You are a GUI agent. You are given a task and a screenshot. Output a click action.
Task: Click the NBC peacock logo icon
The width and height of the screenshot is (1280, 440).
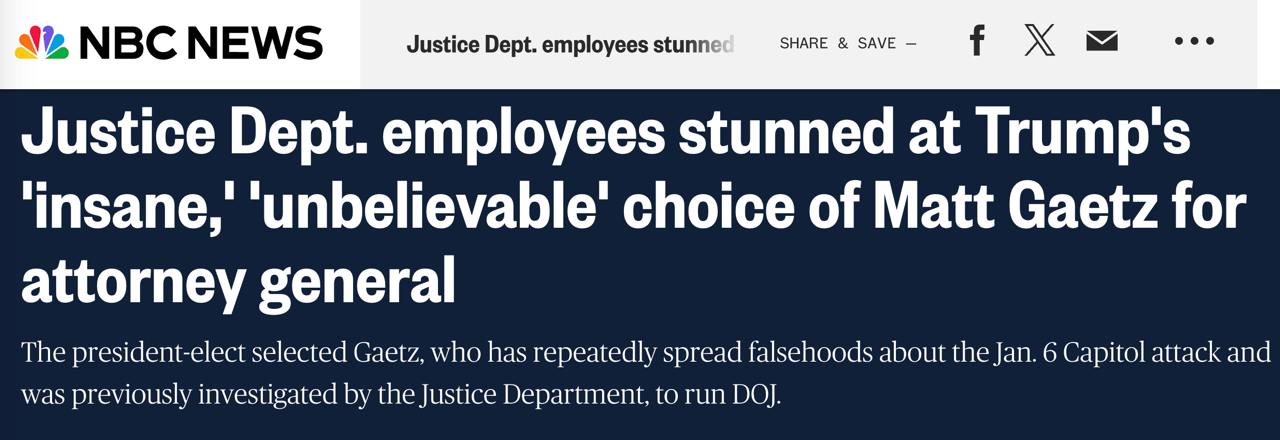41,43
